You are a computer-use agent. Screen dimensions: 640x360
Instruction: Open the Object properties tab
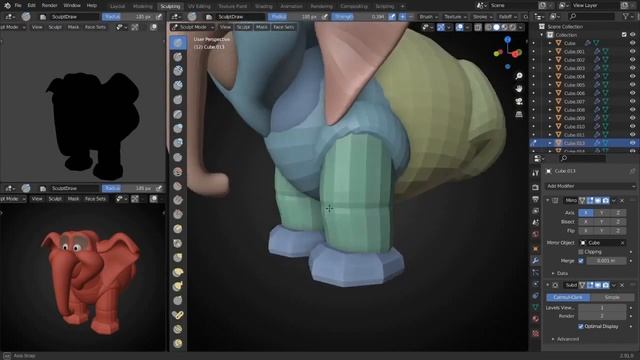coord(536,248)
